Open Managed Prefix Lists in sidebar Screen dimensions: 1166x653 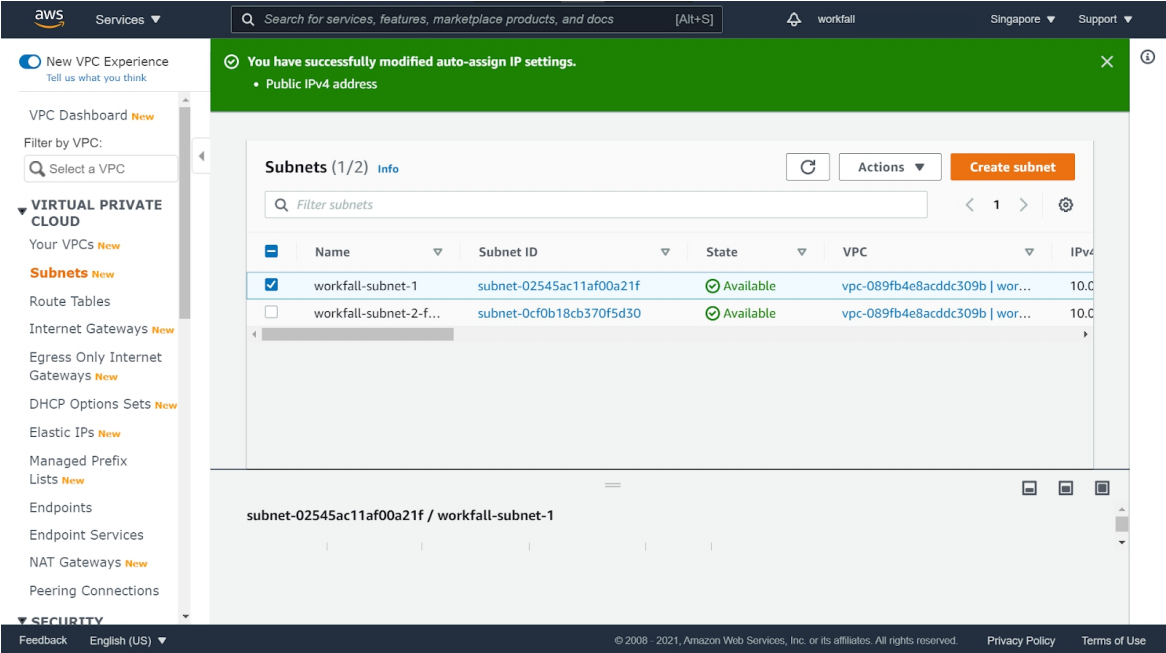coord(78,470)
